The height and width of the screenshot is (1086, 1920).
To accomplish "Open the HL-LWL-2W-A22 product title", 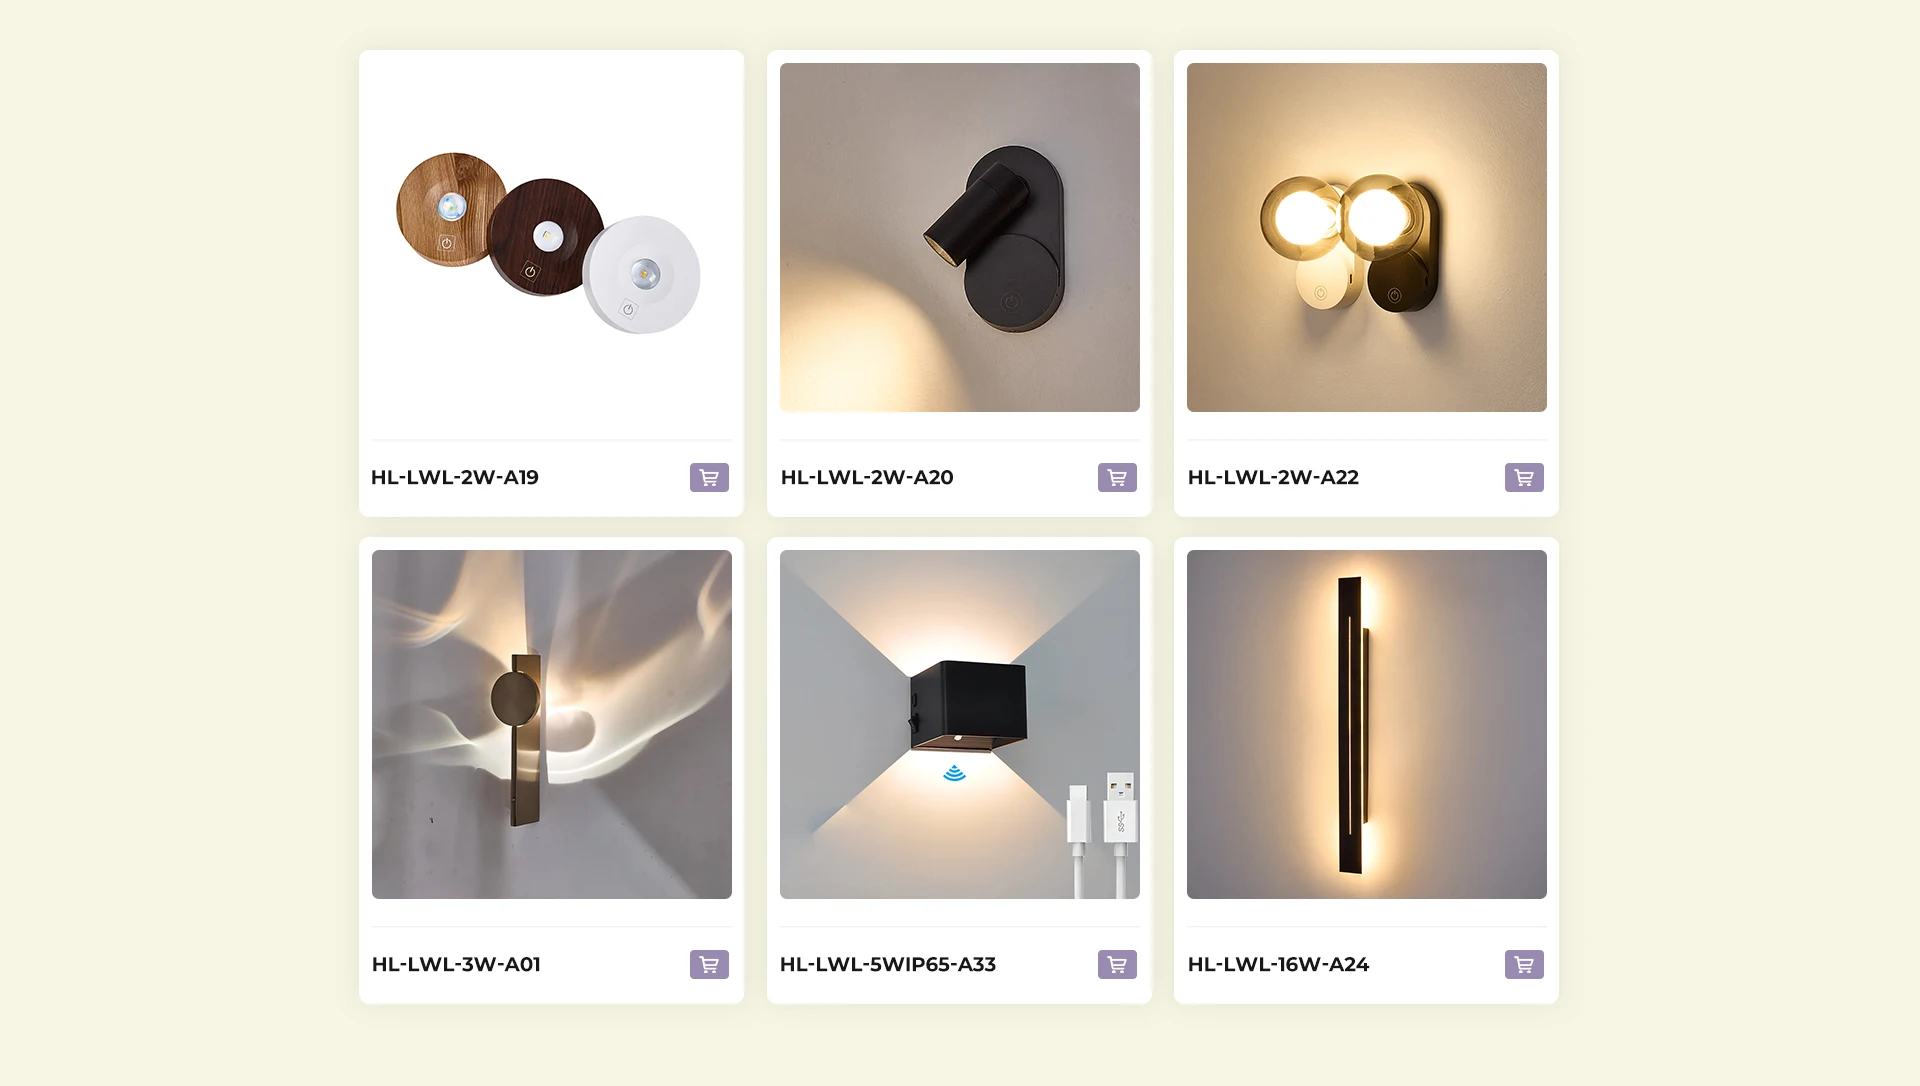I will [1273, 478].
